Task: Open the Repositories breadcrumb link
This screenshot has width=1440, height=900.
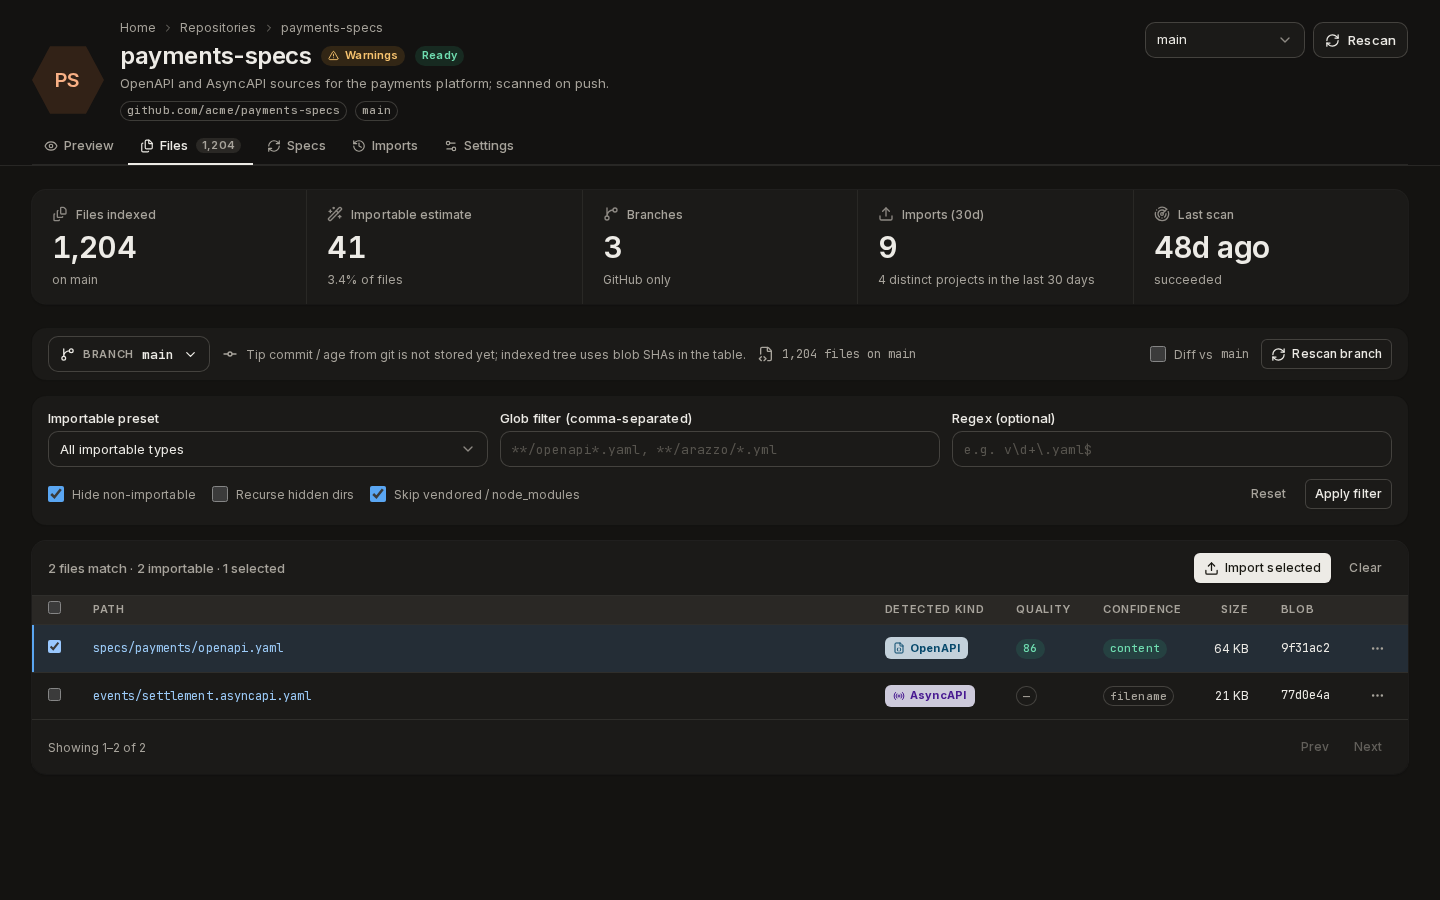Action: [x=217, y=27]
